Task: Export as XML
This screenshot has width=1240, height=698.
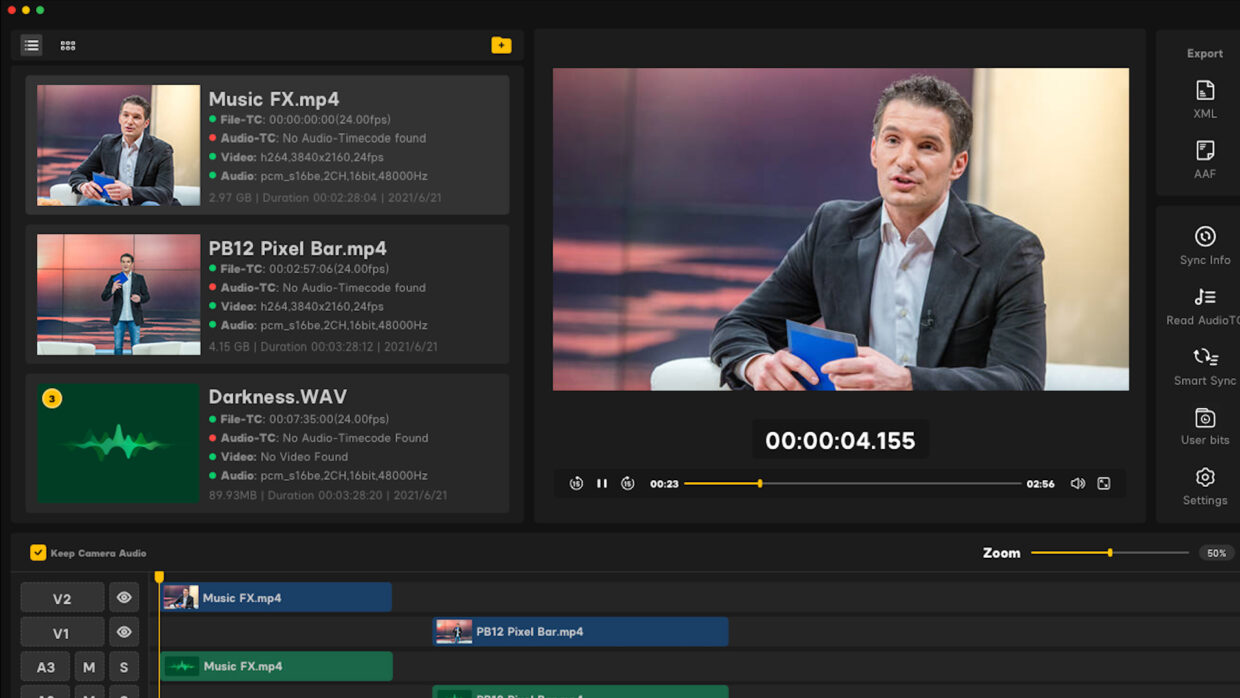Action: pos(1205,99)
